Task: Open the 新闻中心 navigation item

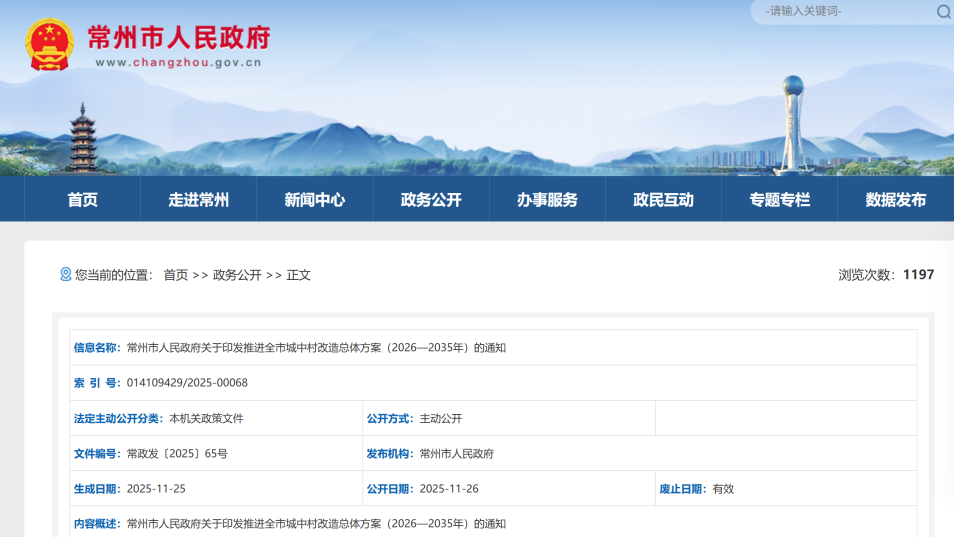Action: point(315,200)
